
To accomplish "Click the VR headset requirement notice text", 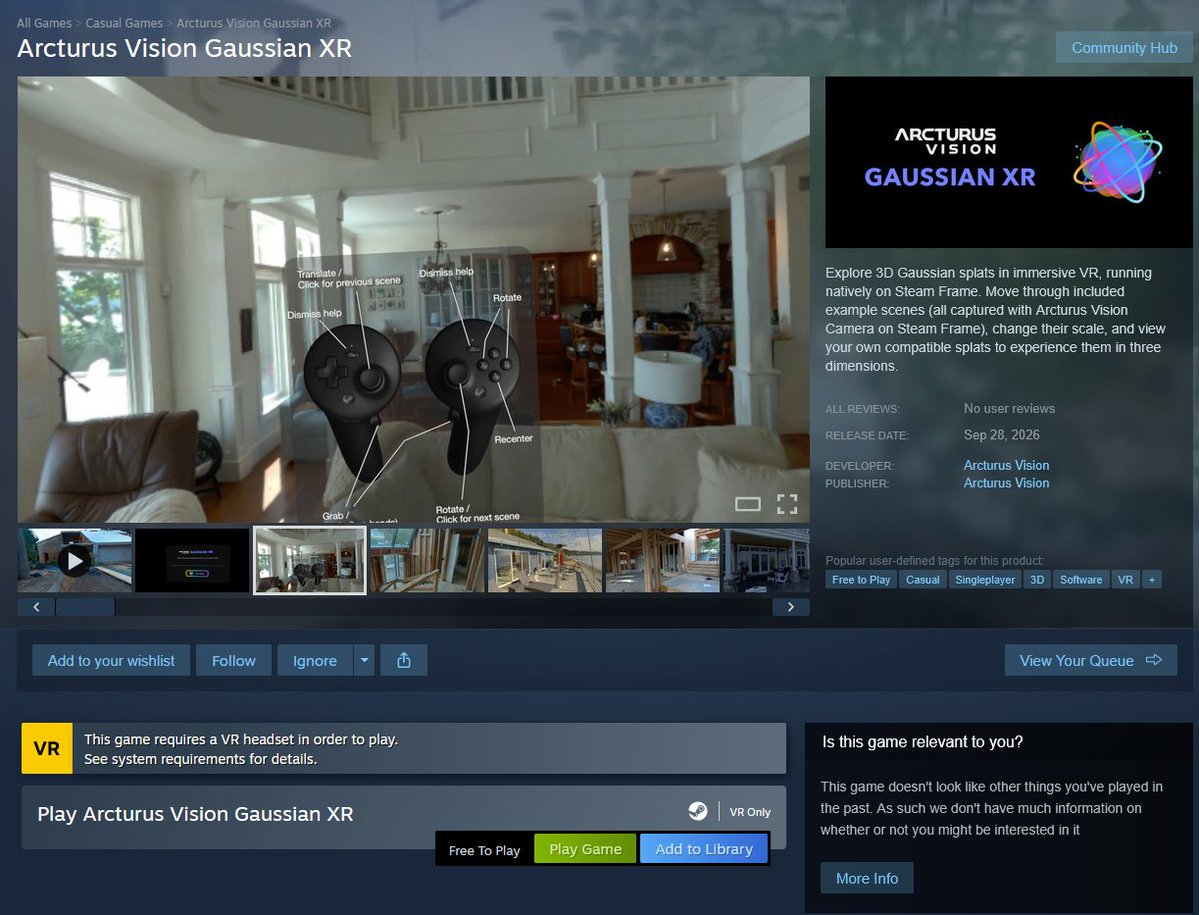I will pos(241,749).
